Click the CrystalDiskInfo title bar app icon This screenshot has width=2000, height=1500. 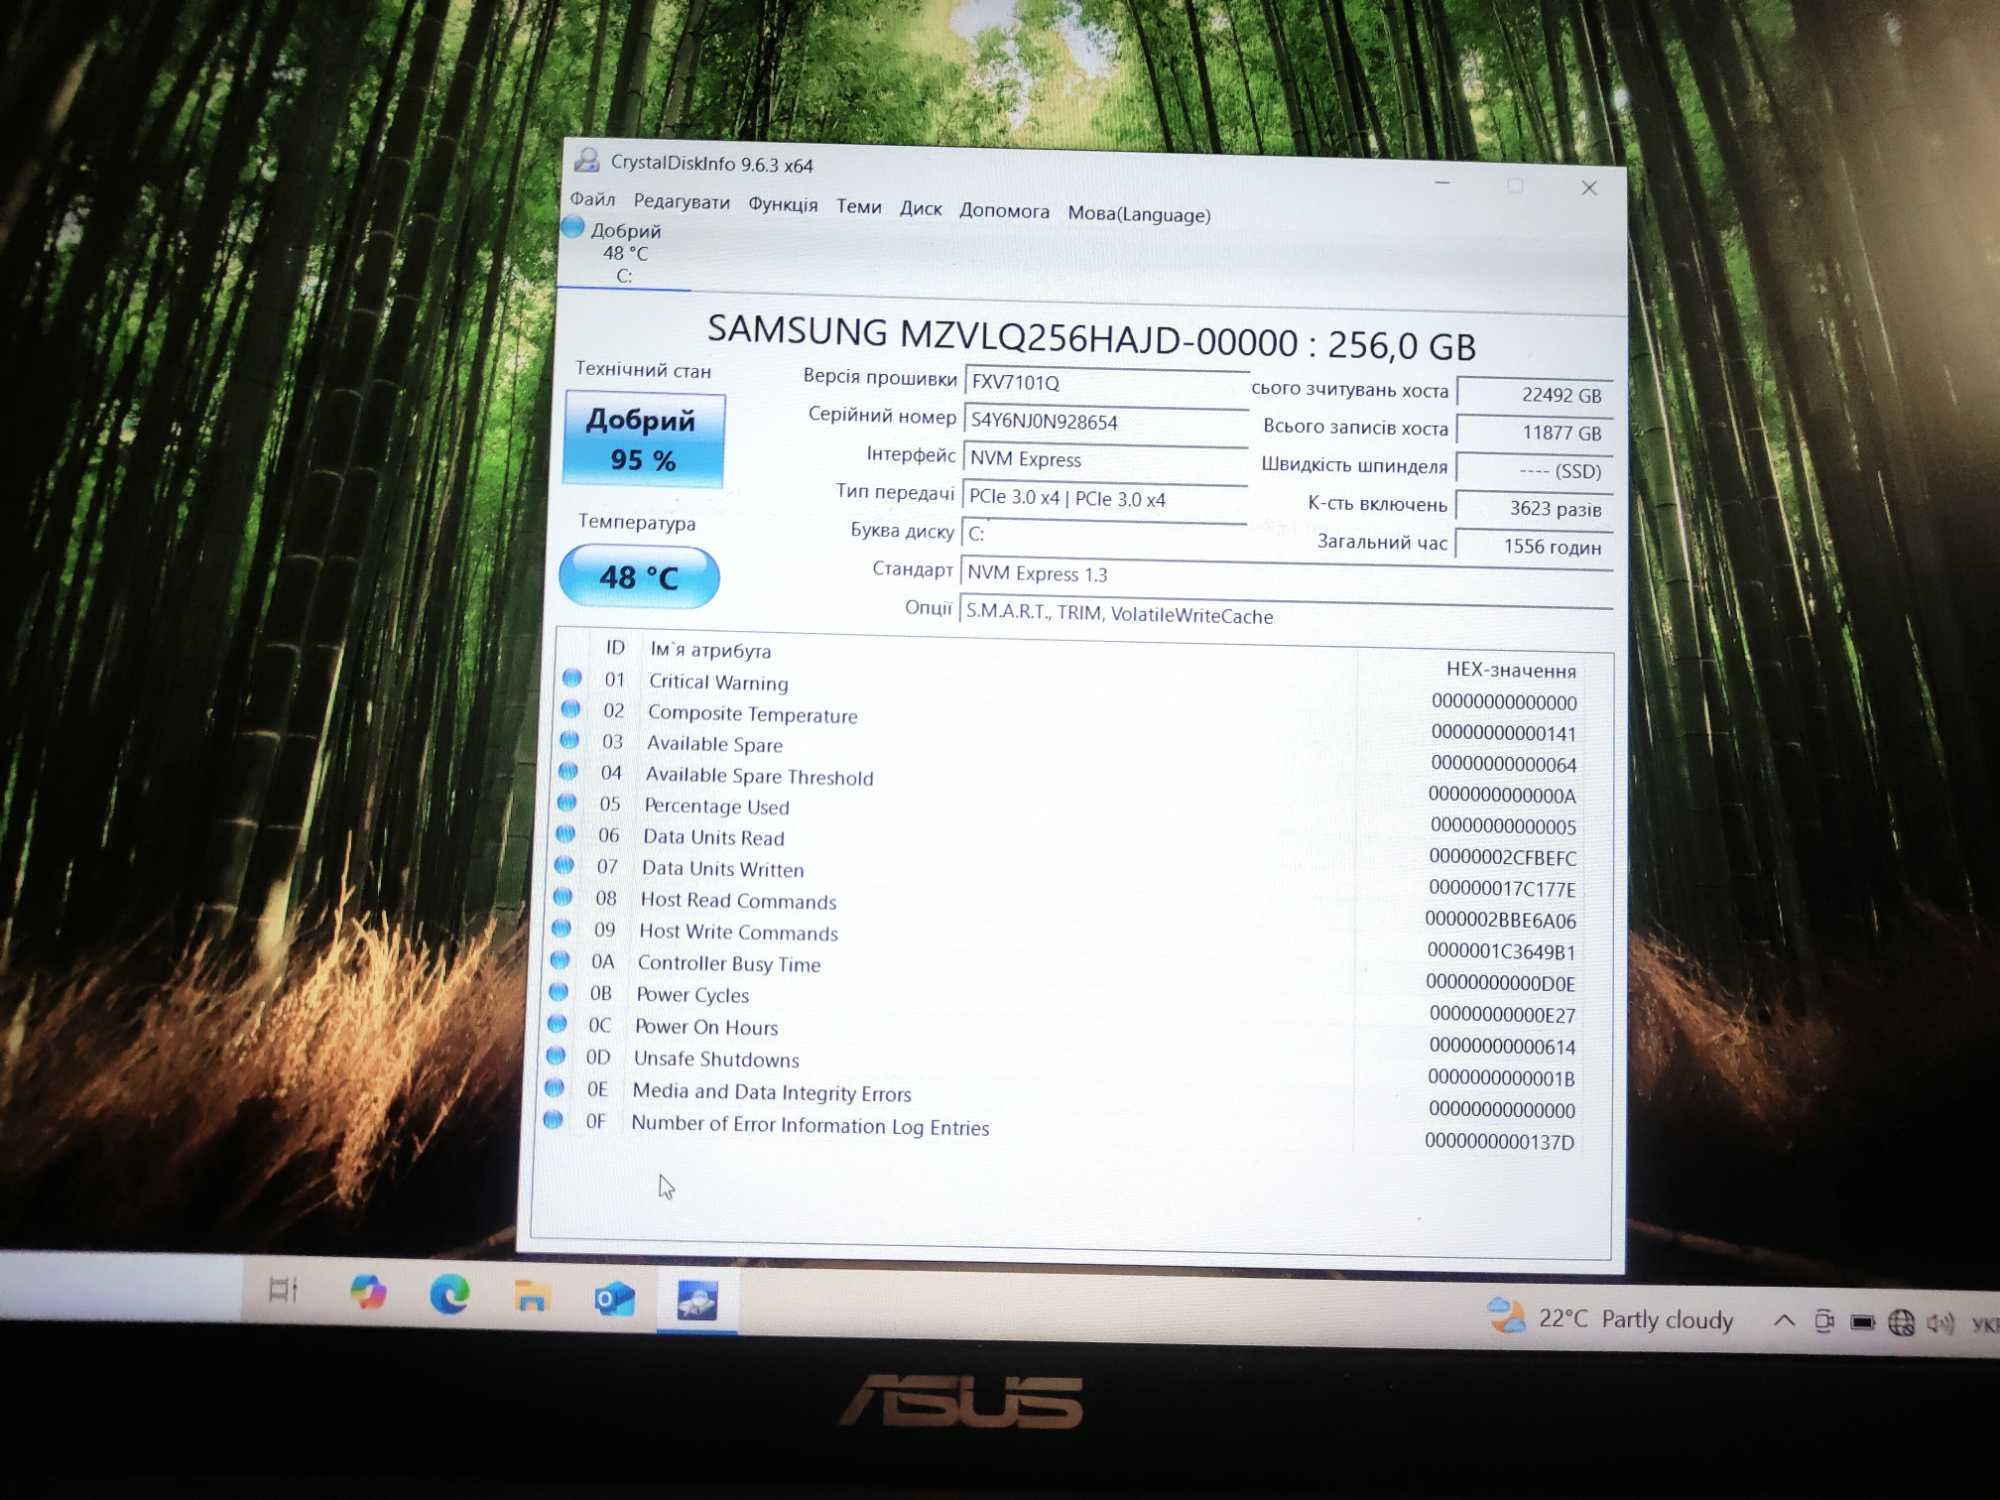(x=586, y=160)
